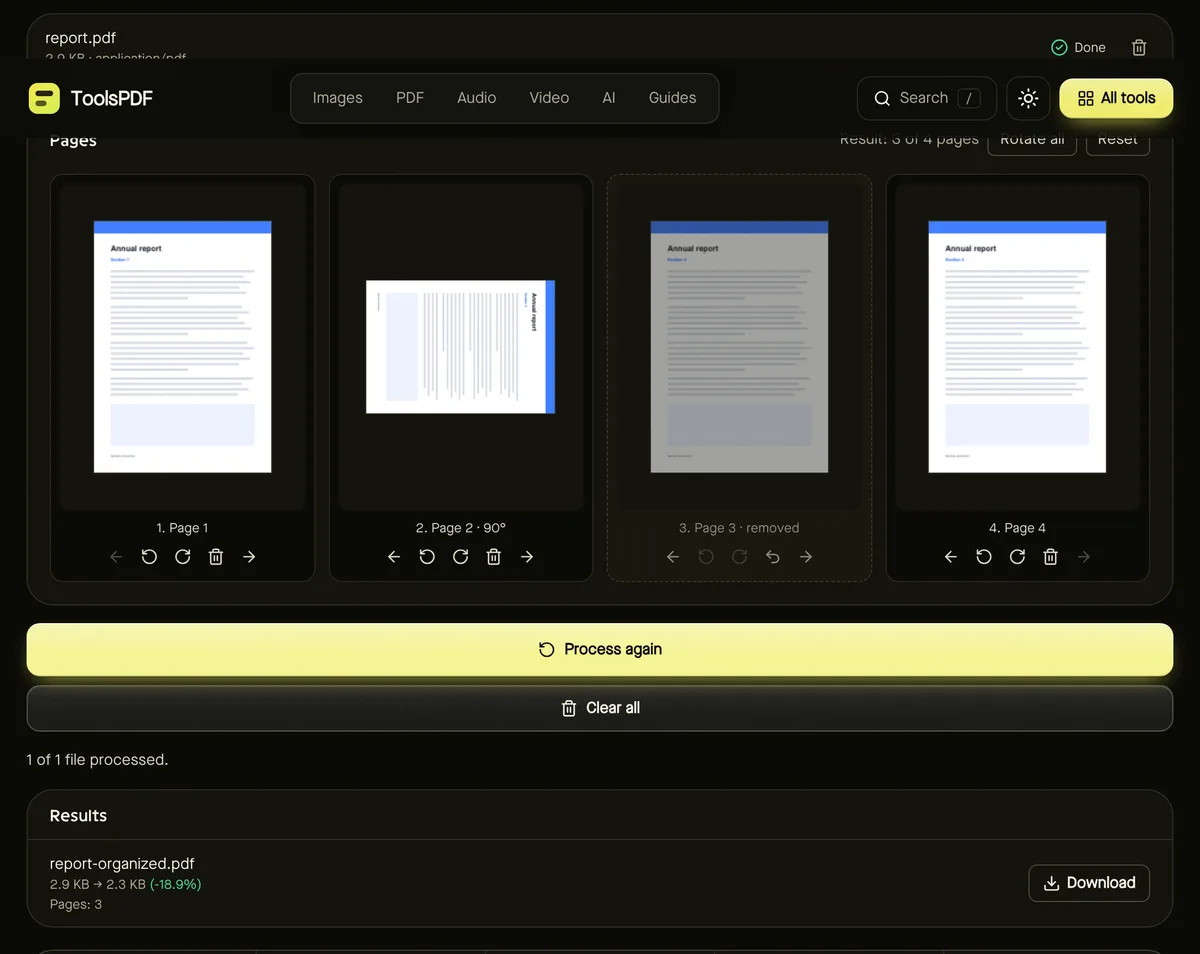Screen dimensions: 1200x954
Task: Click the Search box
Action: (927, 98)
